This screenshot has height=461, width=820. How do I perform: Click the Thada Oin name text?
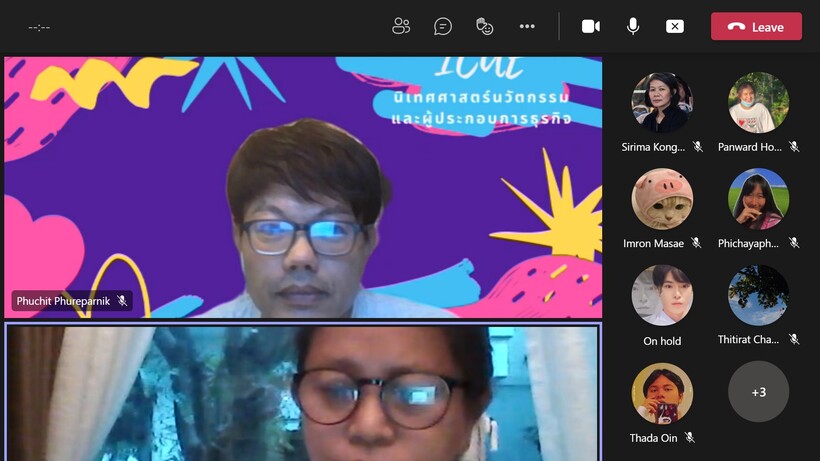point(653,438)
